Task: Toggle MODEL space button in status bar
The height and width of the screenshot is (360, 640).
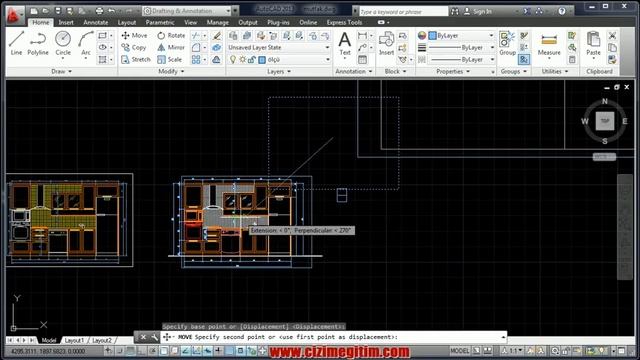Action: [460, 351]
